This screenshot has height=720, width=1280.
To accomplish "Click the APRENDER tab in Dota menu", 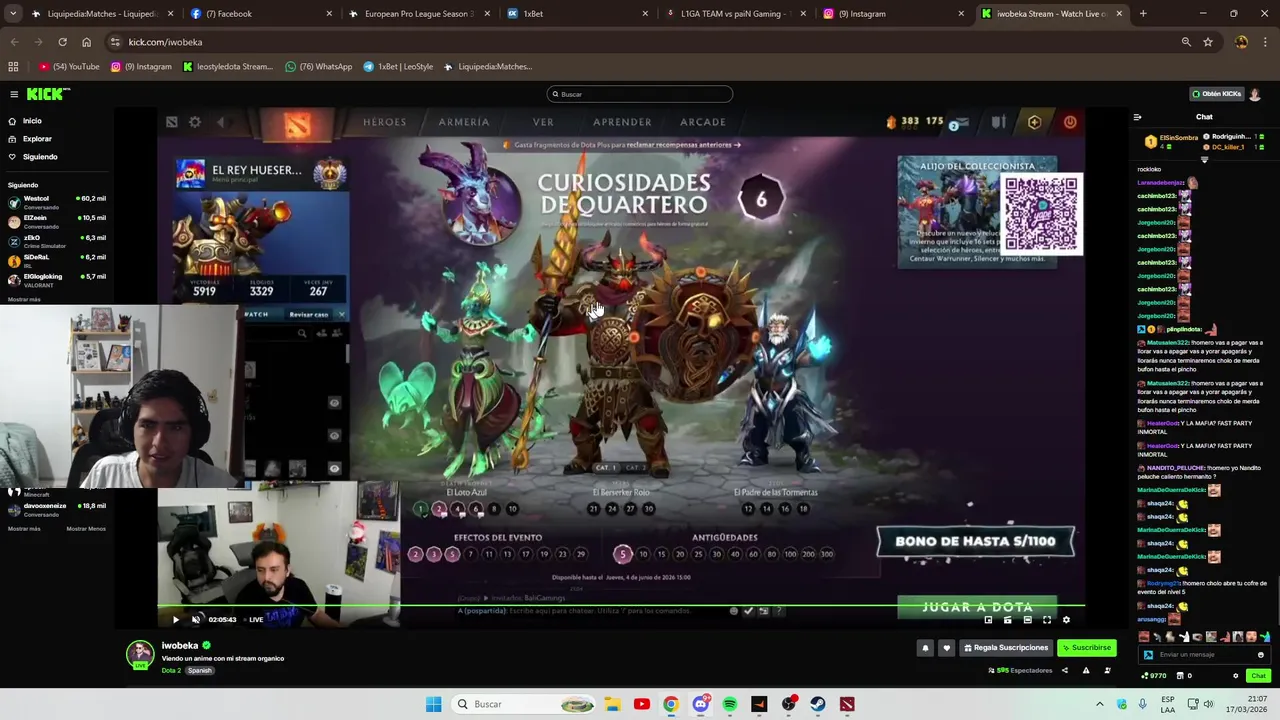I will point(622,122).
